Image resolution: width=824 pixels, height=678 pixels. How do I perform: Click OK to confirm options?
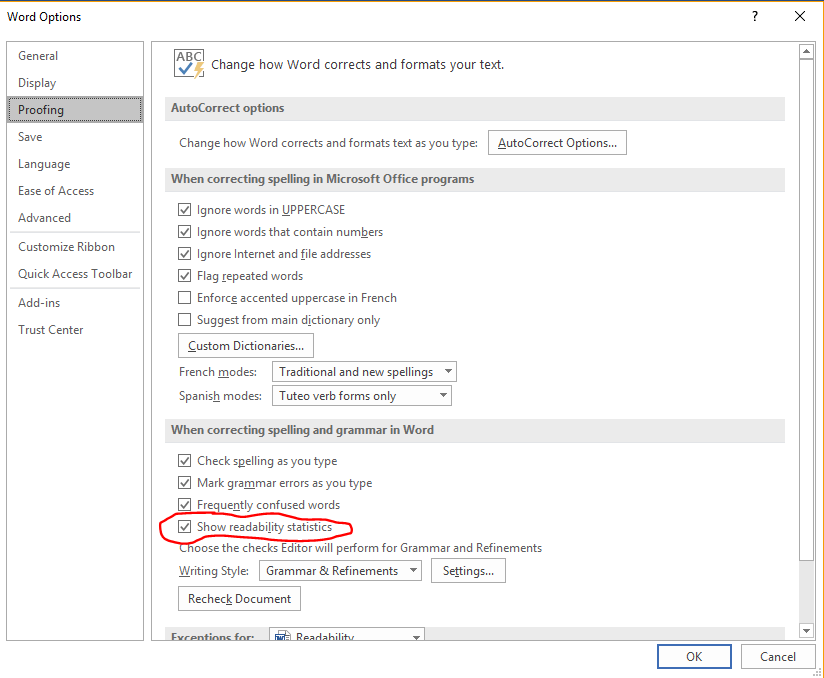pyautogui.click(x=694, y=657)
